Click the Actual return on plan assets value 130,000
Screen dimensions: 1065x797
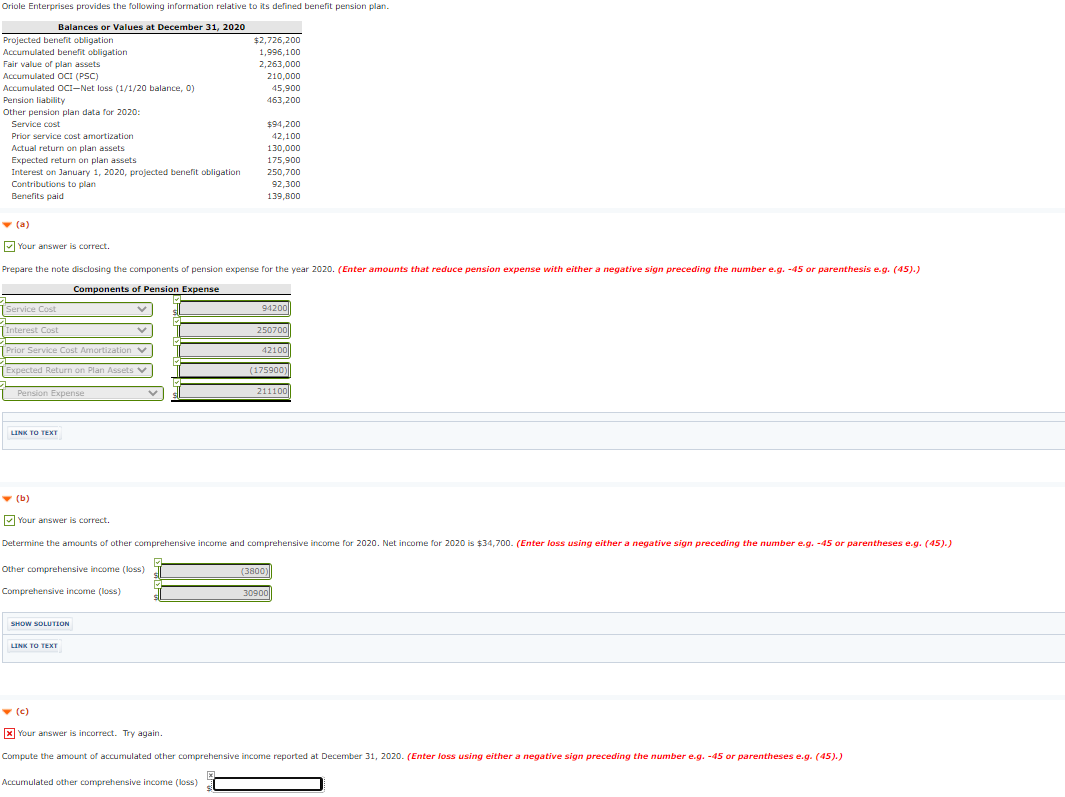283,149
